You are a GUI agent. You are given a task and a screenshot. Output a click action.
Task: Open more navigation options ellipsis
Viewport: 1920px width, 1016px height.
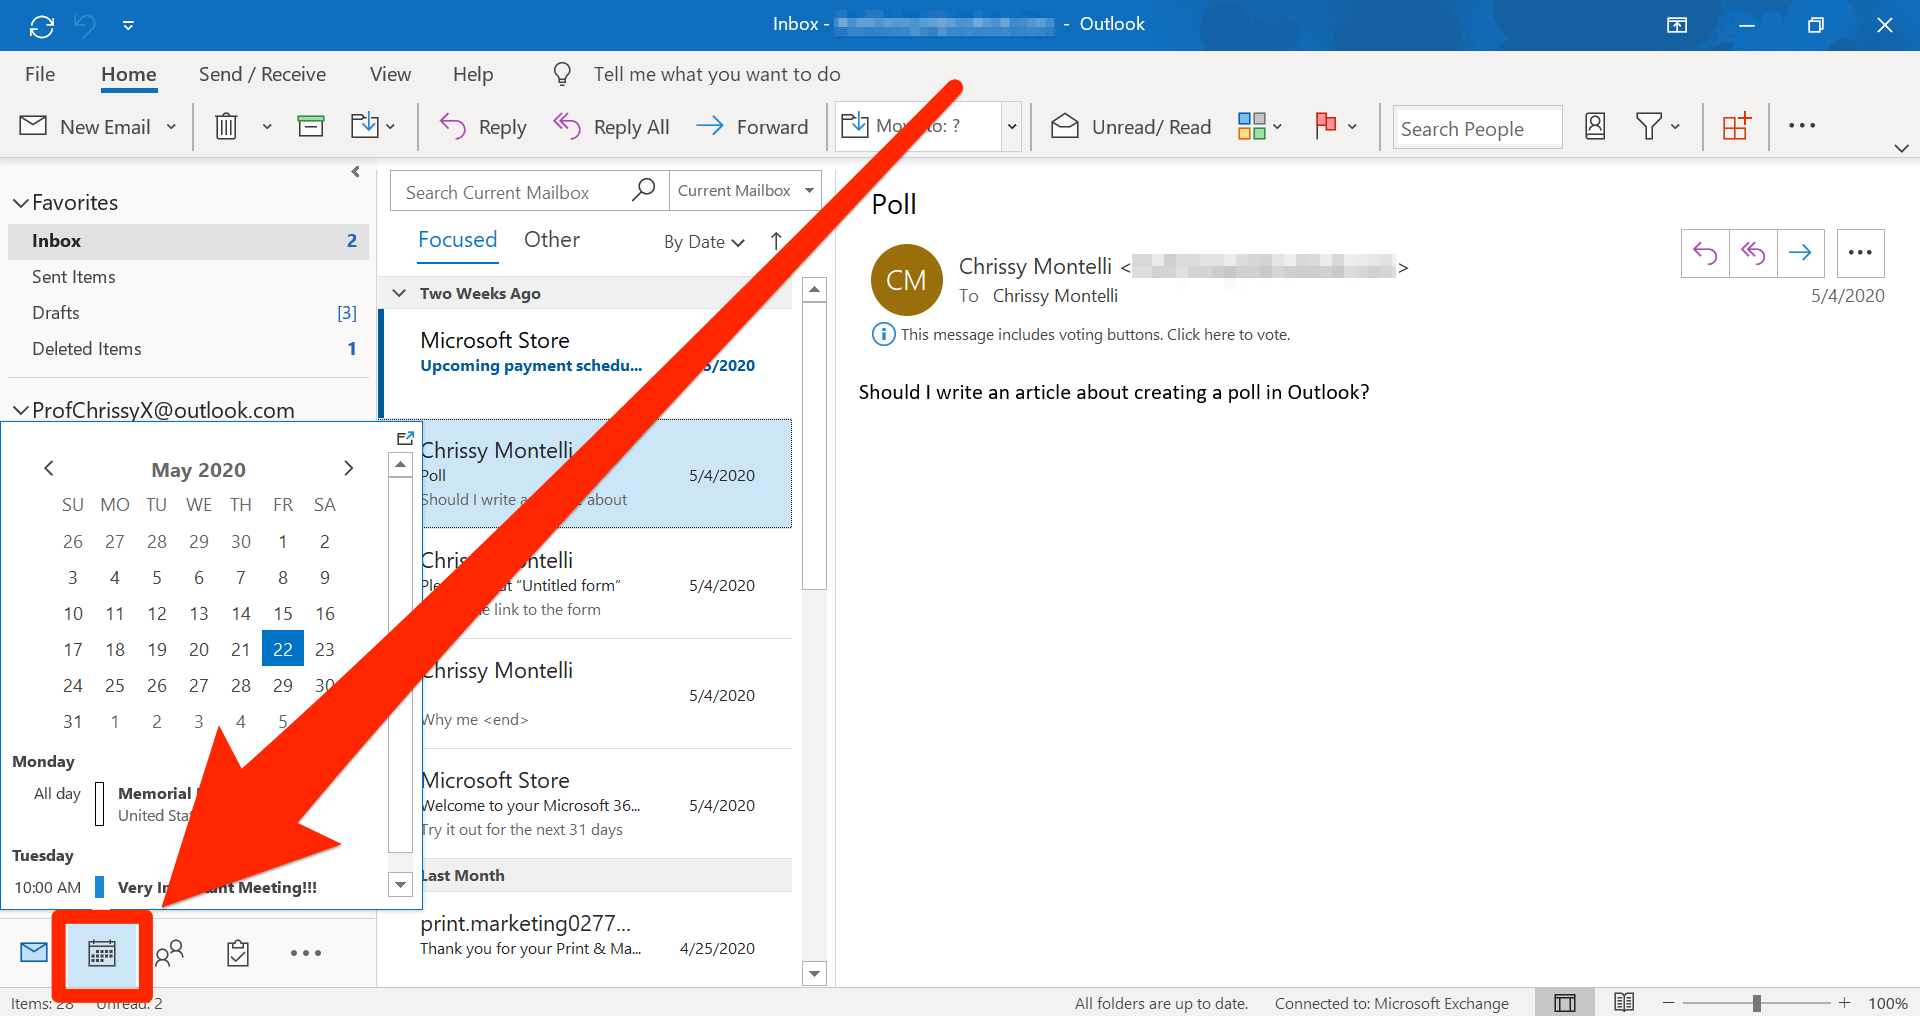coord(306,953)
